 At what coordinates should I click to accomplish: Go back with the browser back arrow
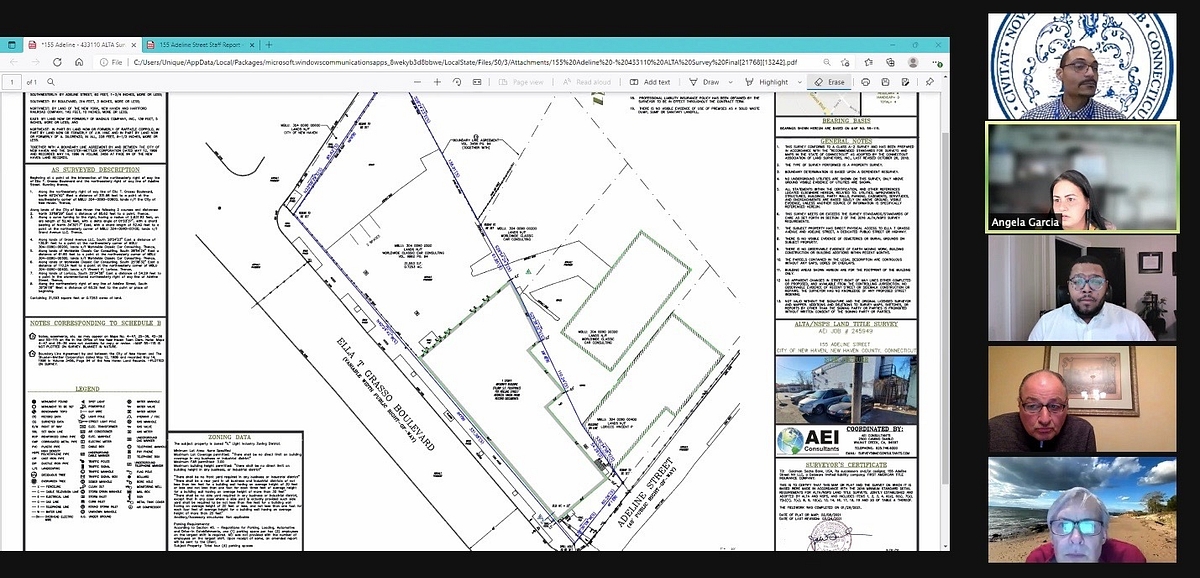coord(13,62)
